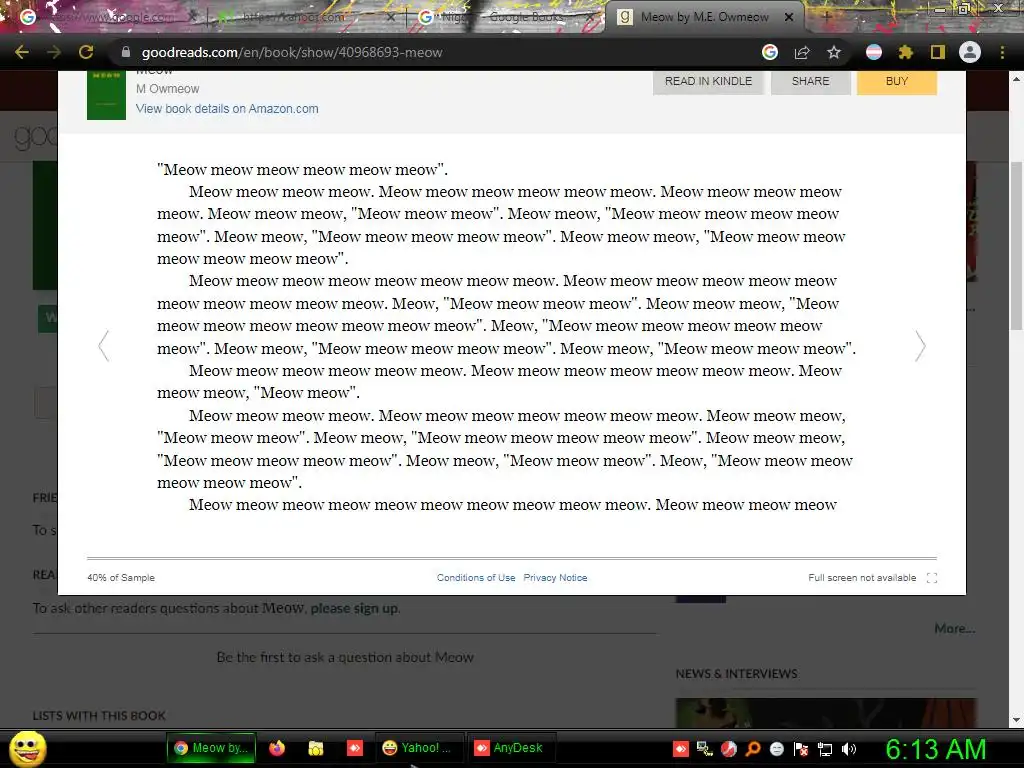Viewport: 1024px width, 768px height.
Task: Click the address bar URL
Action: 292,52
